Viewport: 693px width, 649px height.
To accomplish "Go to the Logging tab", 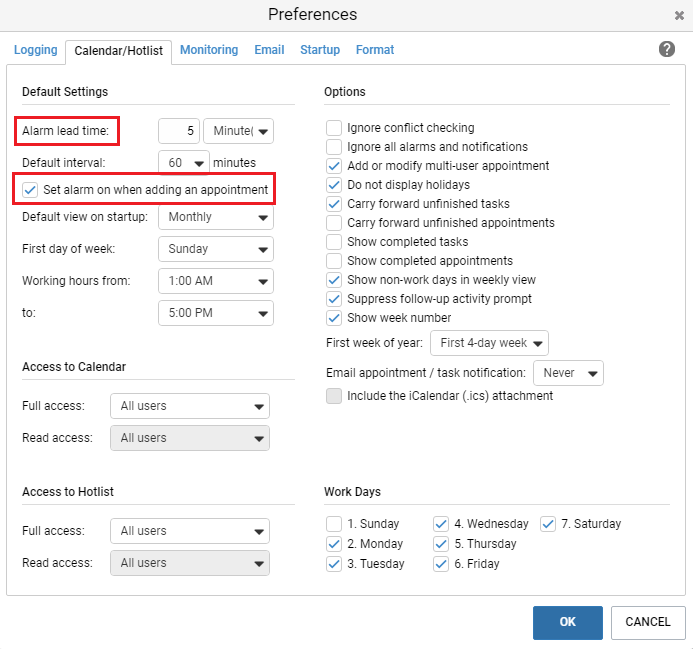I will 36,50.
